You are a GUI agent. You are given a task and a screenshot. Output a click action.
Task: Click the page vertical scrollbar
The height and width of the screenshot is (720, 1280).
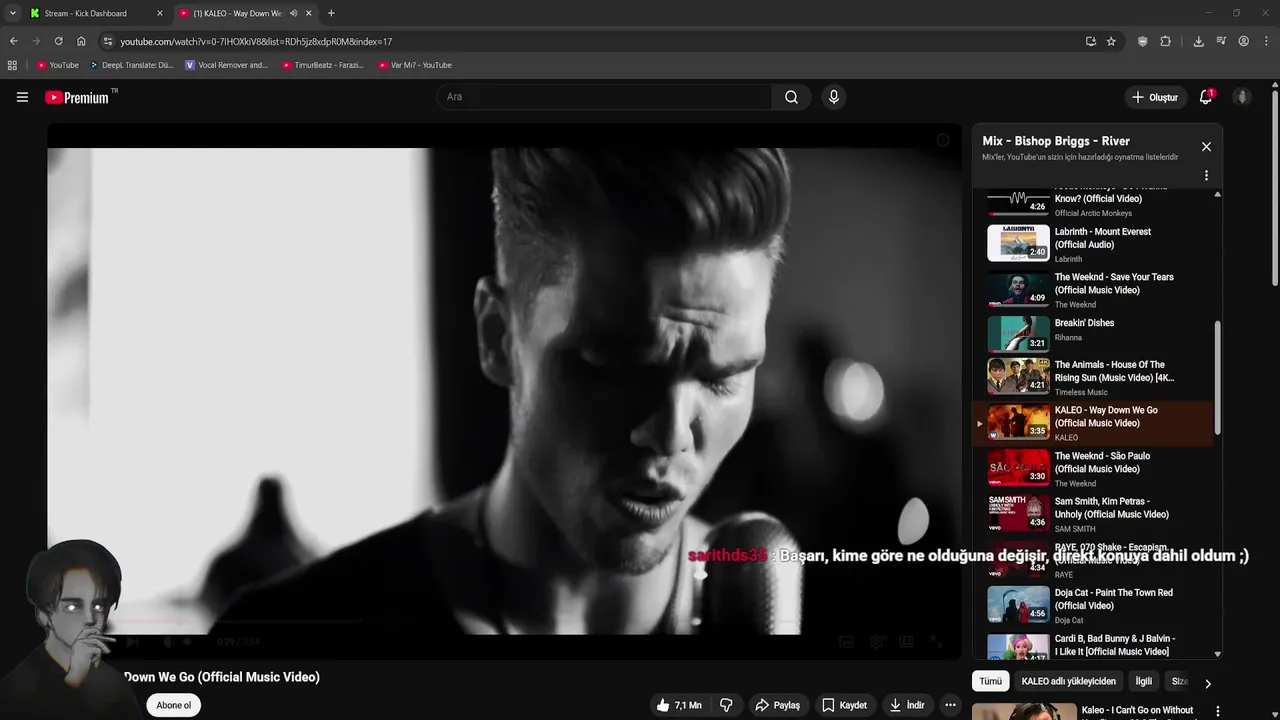coord(1275,188)
